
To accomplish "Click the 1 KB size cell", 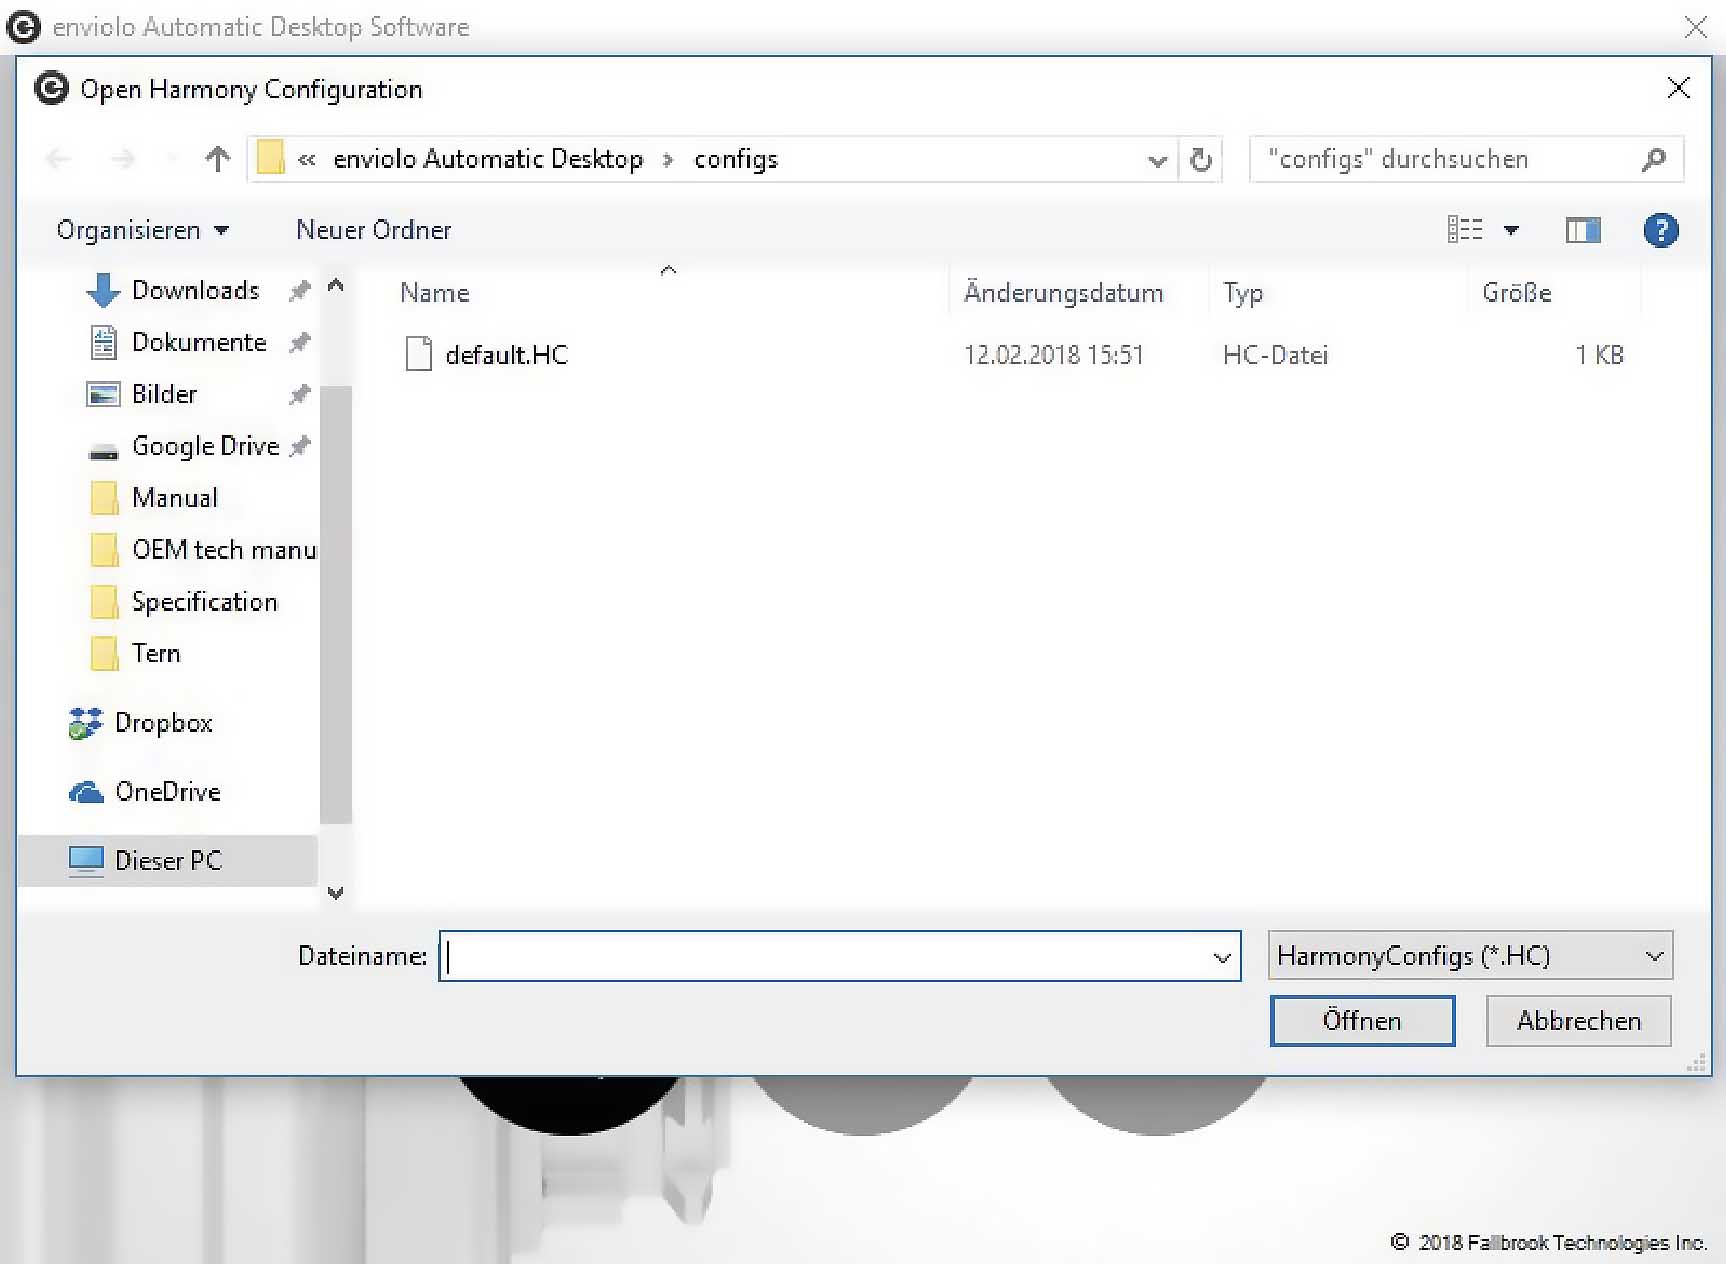I will (1599, 355).
